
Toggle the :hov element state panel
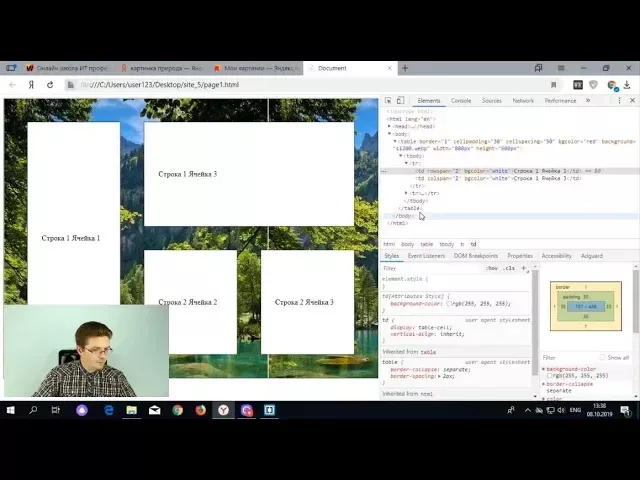point(492,268)
